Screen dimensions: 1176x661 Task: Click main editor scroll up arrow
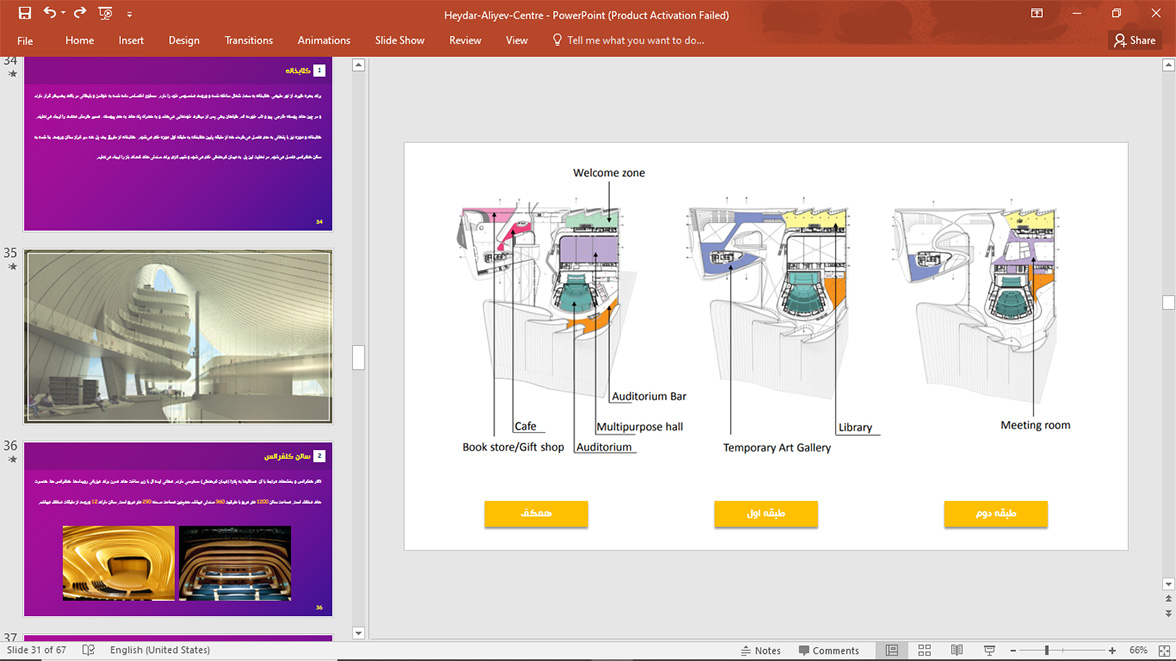[1168, 65]
